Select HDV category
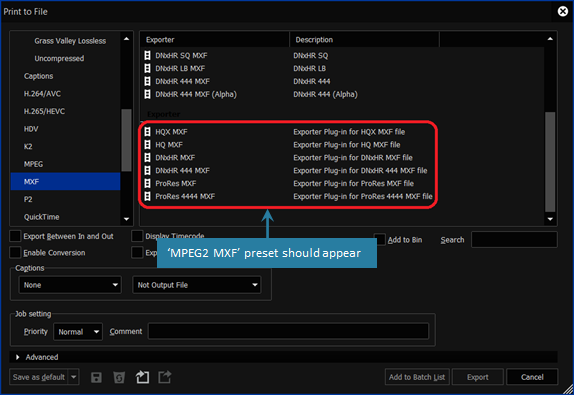This screenshot has height=395, width=574. (x=31, y=129)
